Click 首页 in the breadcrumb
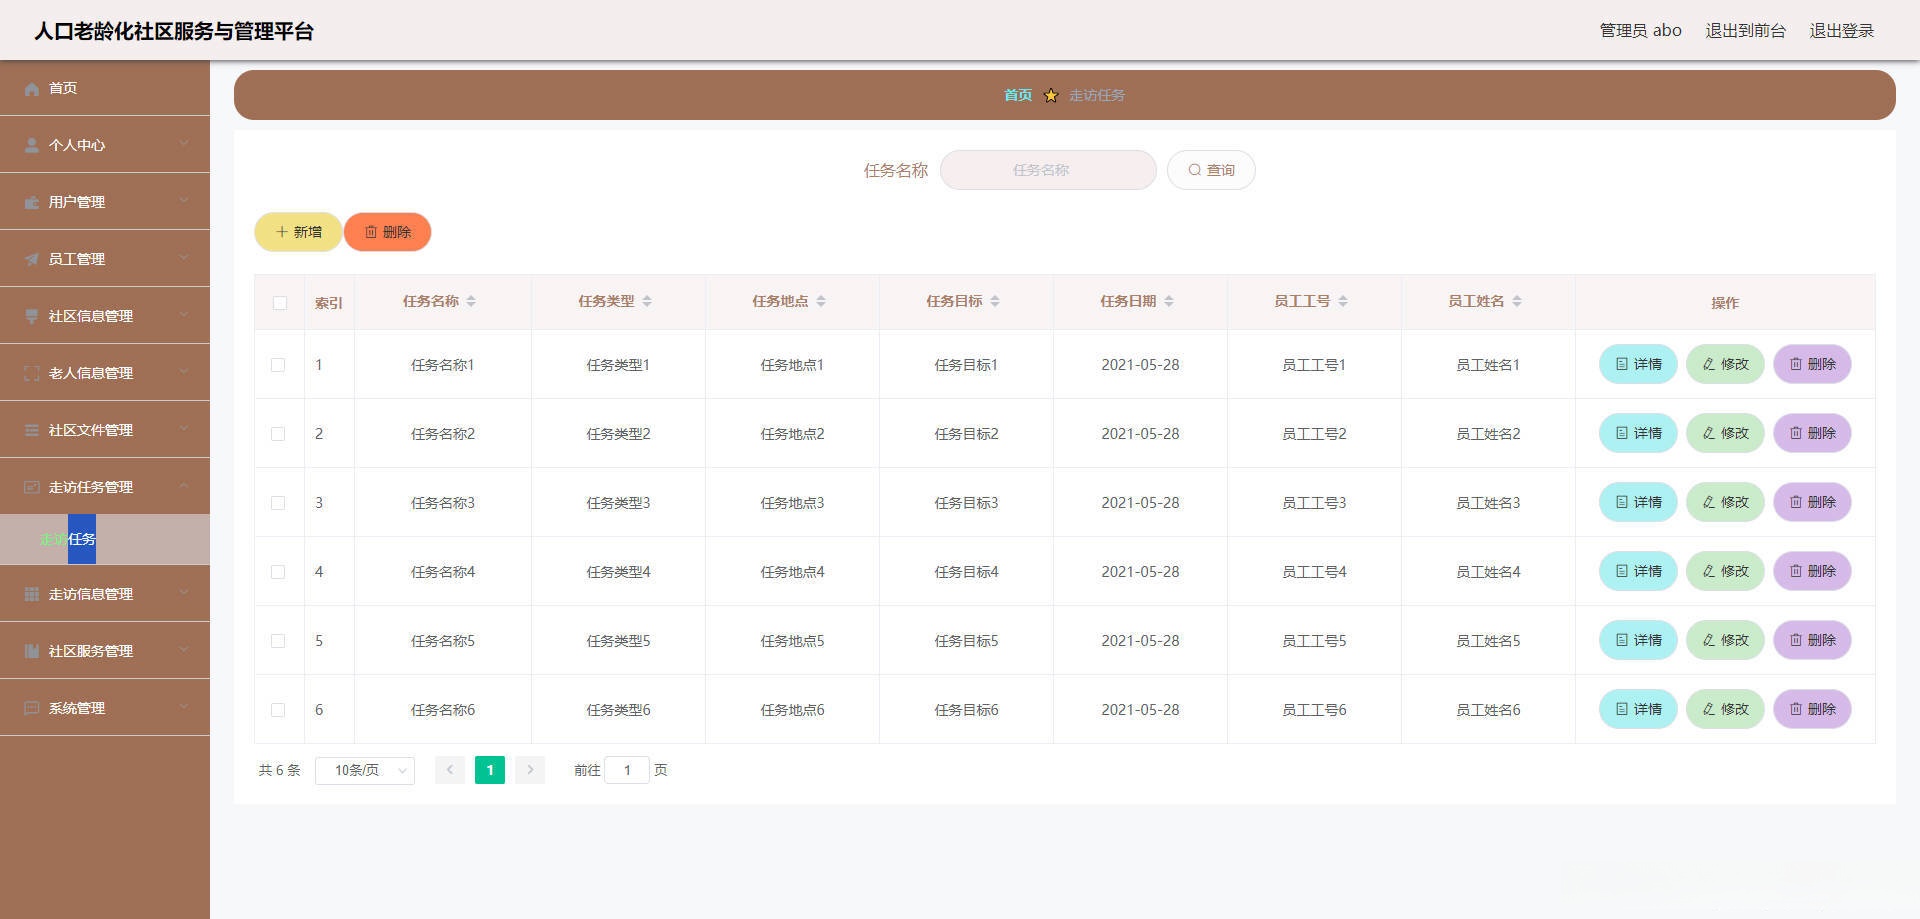1920x919 pixels. 1018,95
